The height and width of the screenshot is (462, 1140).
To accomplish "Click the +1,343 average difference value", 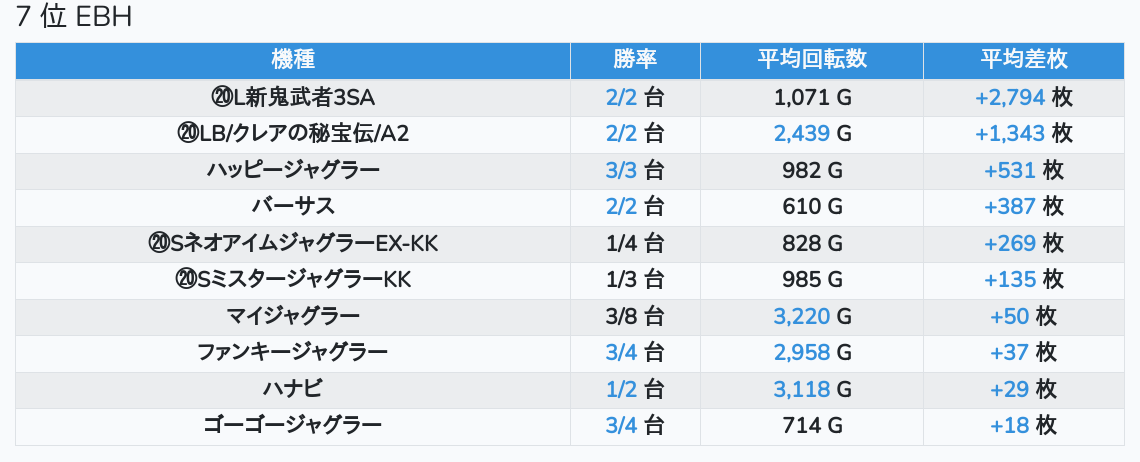I will [x=1010, y=133].
